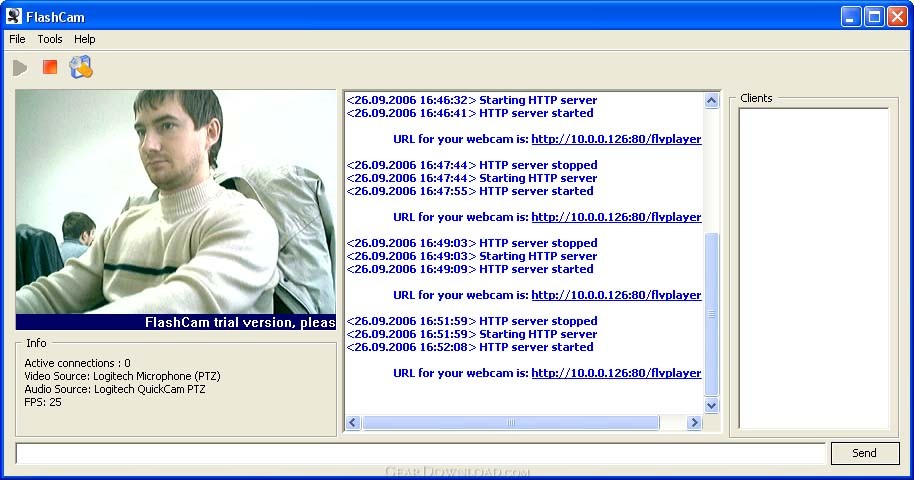Open the webcam URL after 16:52:08 entry
The height and width of the screenshot is (480, 914).
(x=616, y=373)
